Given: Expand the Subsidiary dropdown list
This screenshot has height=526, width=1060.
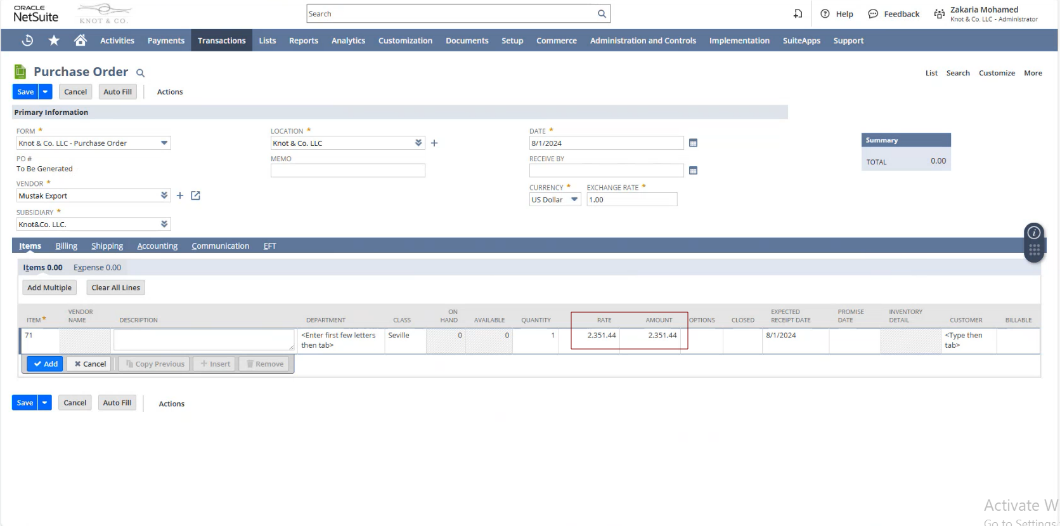Looking at the screenshot, I should click(163, 224).
